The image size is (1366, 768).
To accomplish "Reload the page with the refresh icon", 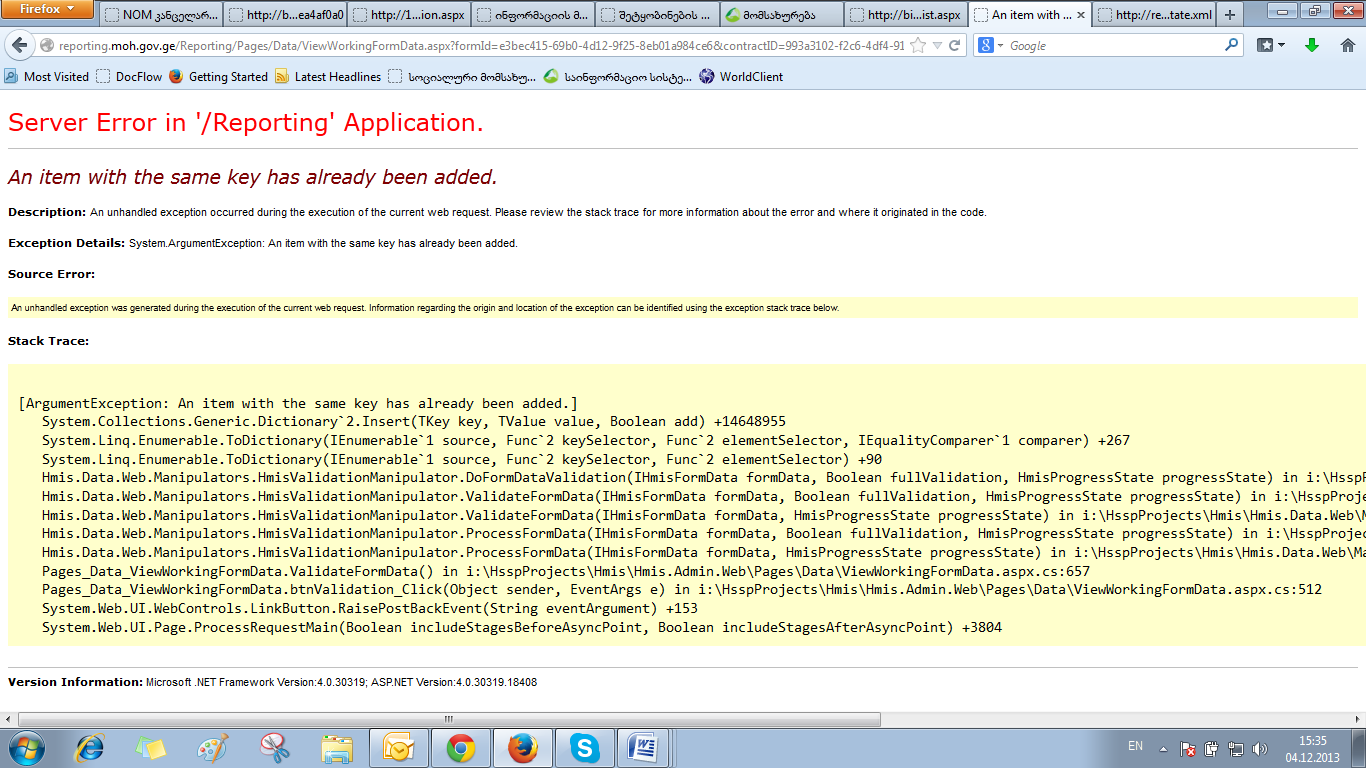I will coord(955,46).
